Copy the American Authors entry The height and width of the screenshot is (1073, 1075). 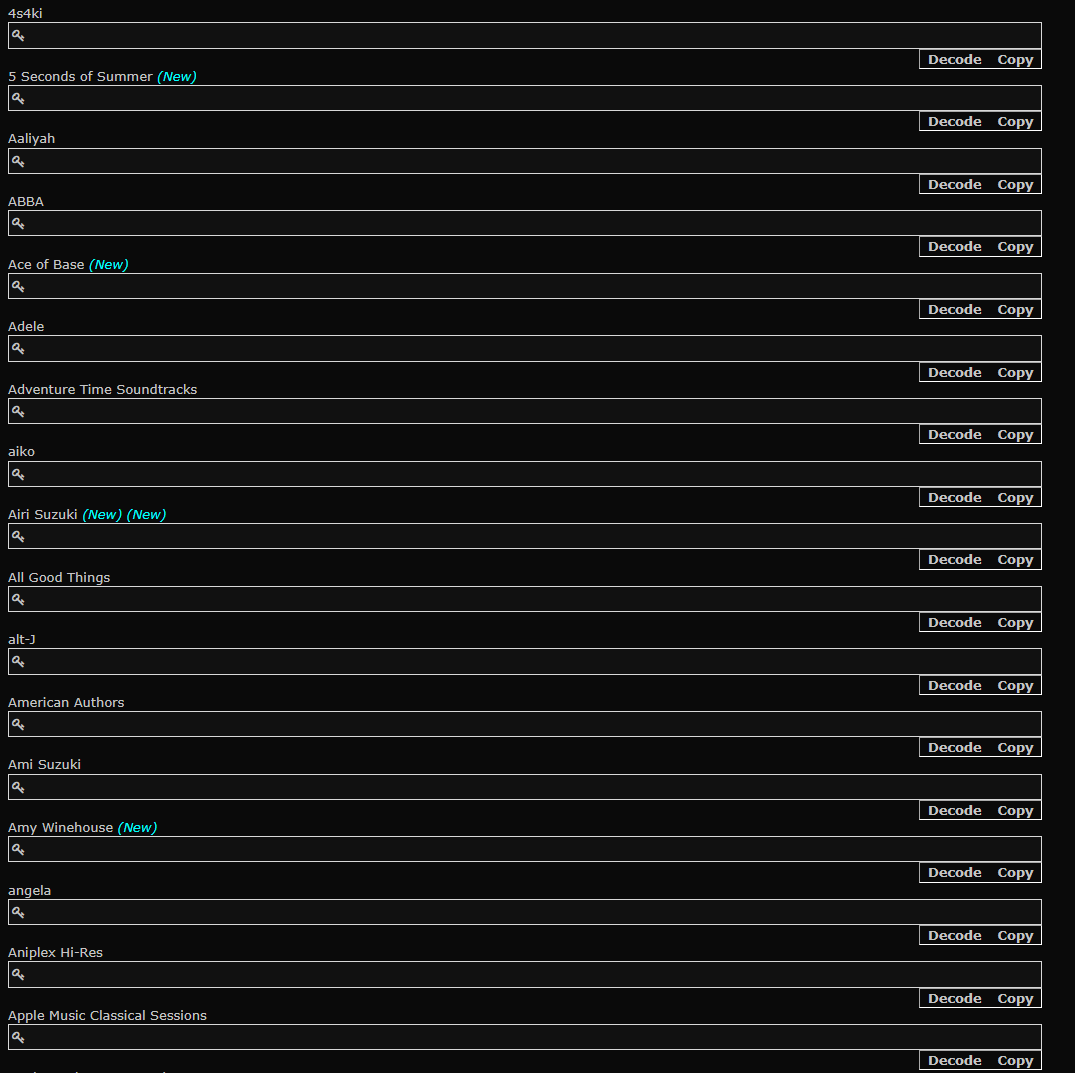pyautogui.click(x=1015, y=747)
